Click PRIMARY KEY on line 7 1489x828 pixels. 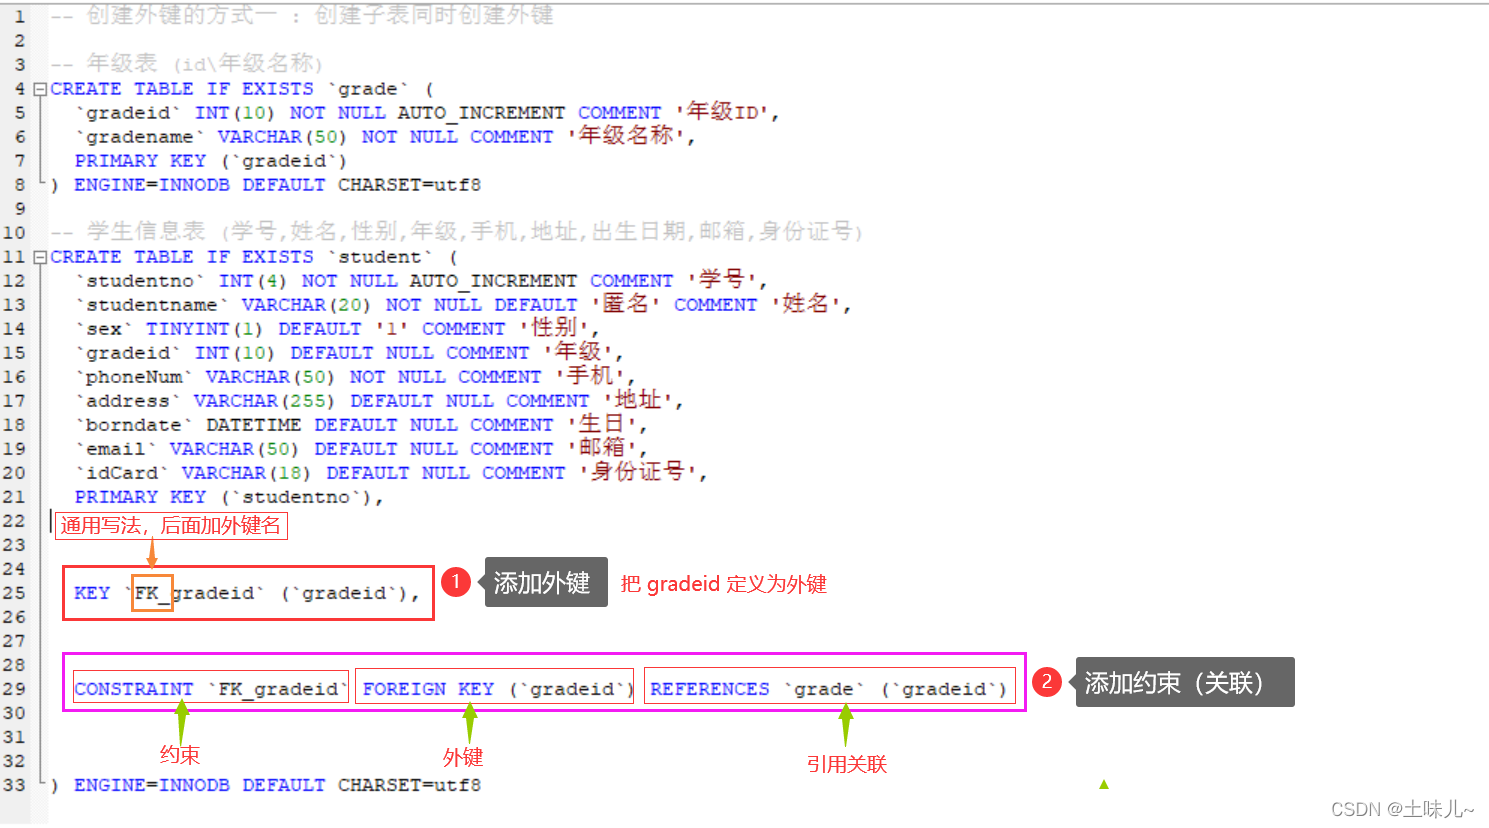click(x=140, y=161)
